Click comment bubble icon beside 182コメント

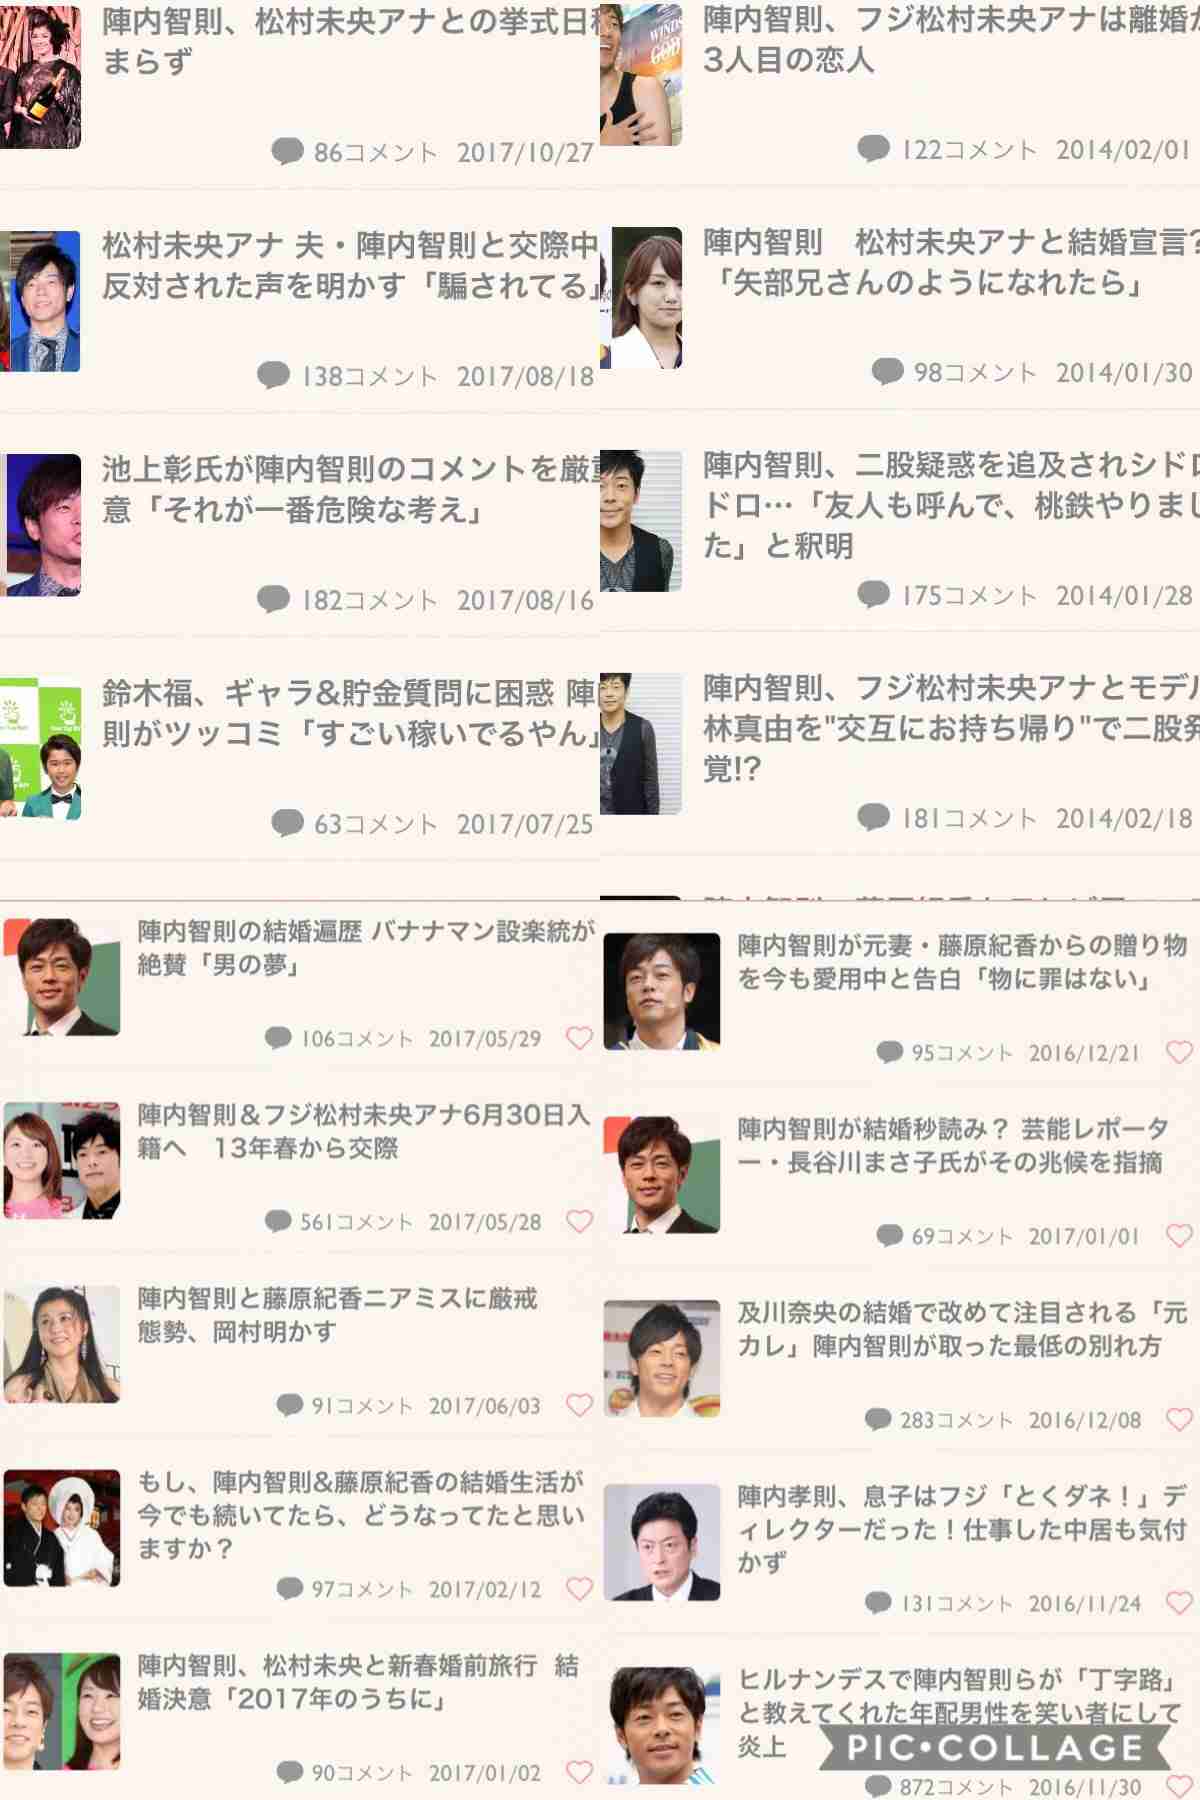273,599
